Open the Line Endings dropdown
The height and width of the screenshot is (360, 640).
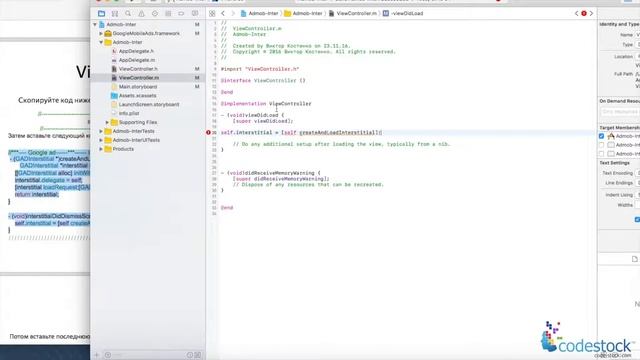[x=637, y=183]
